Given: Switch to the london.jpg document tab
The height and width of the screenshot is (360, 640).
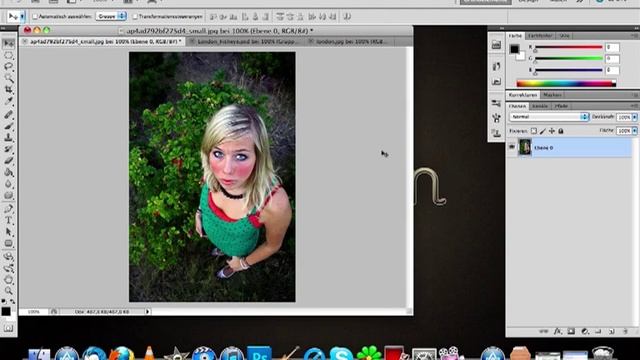Looking at the screenshot, I should coord(351,42).
